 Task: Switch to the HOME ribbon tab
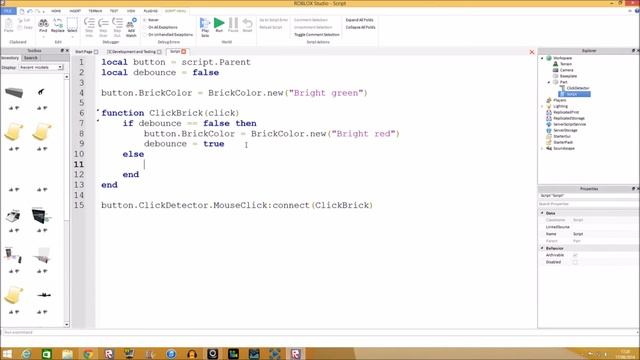pyautogui.click(x=56, y=11)
